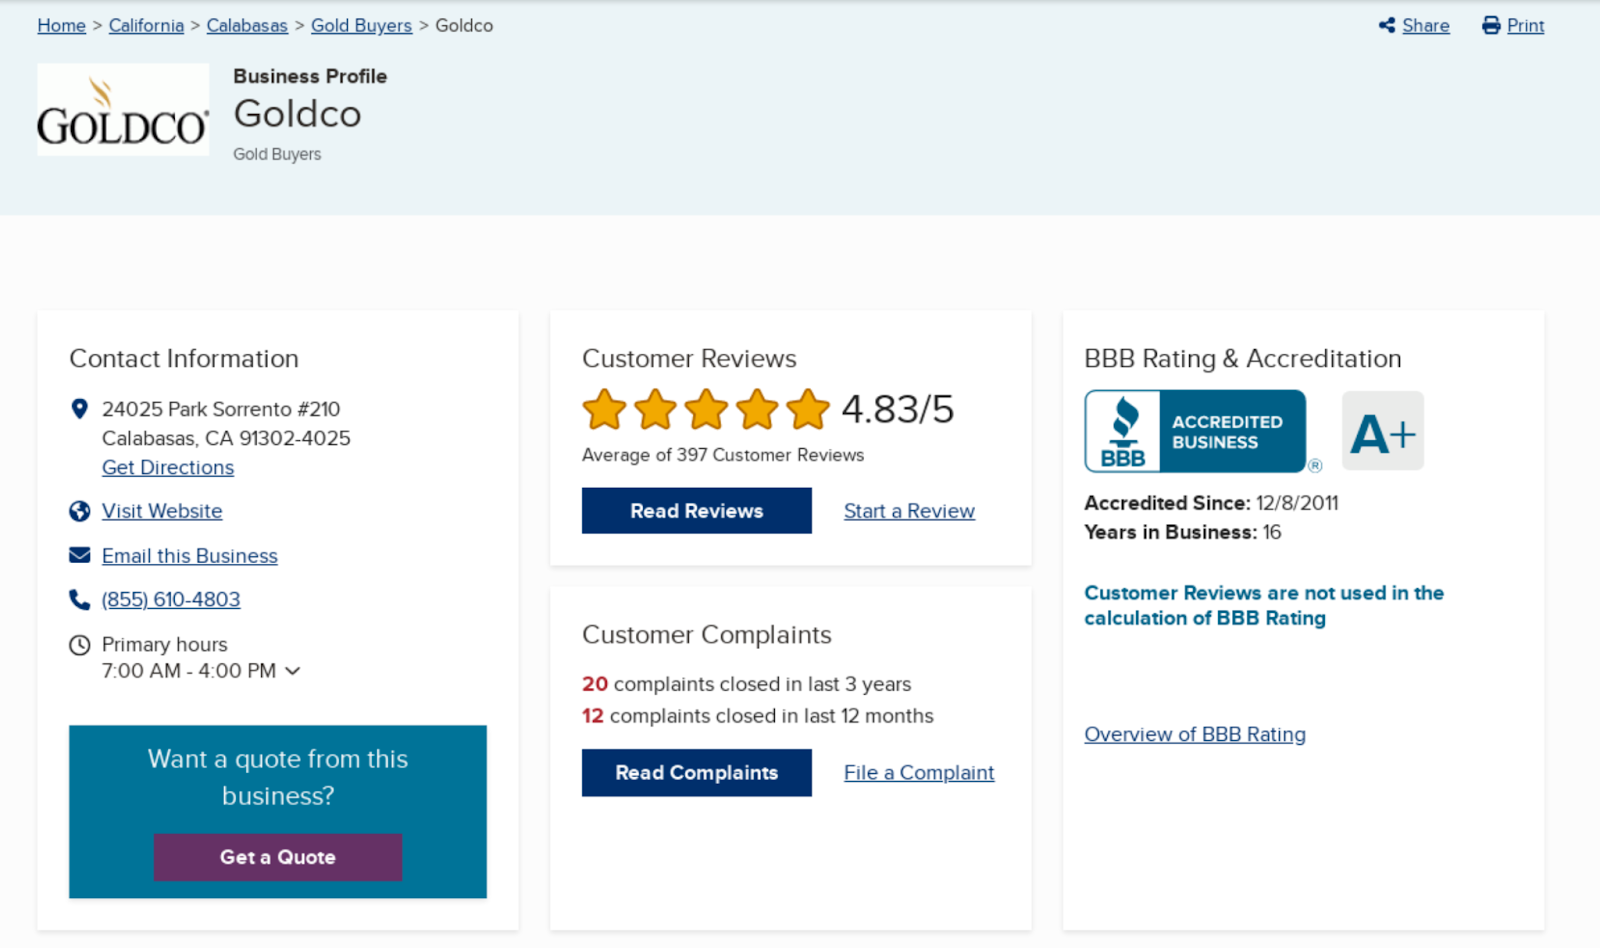Screen dimensions: 1600x948
Task: Click the A+ rating badge
Action: coord(1382,431)
